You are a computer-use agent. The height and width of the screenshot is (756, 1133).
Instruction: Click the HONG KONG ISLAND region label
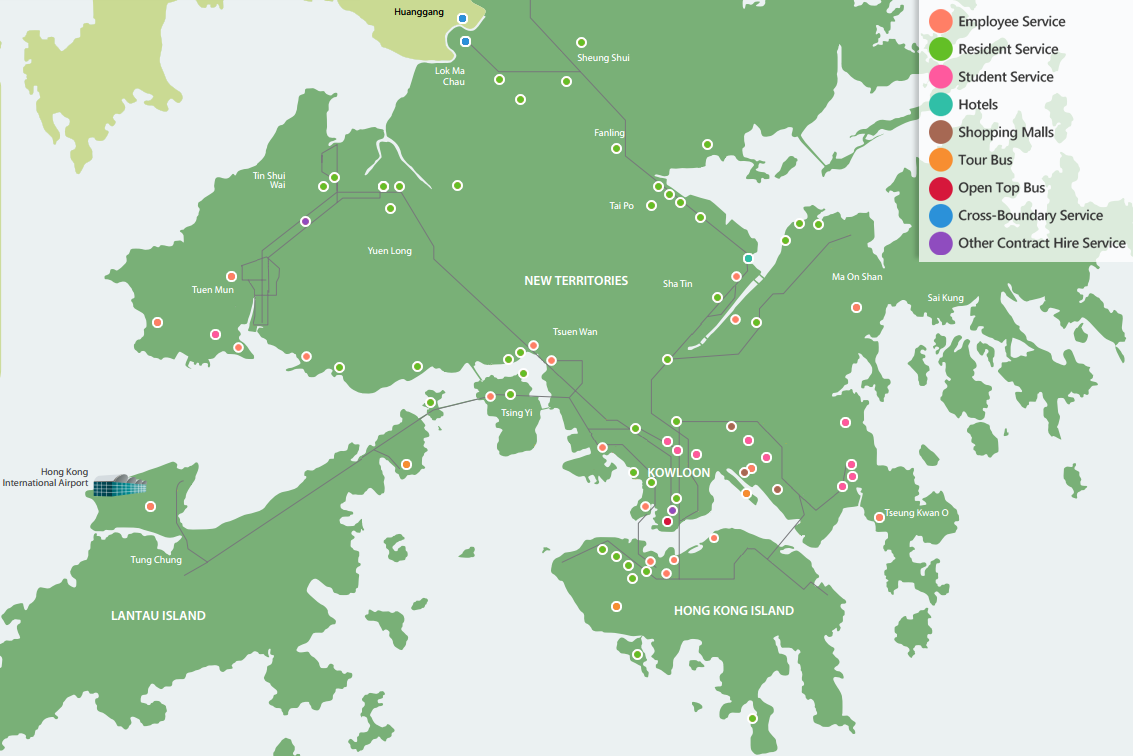click(734, 611)
